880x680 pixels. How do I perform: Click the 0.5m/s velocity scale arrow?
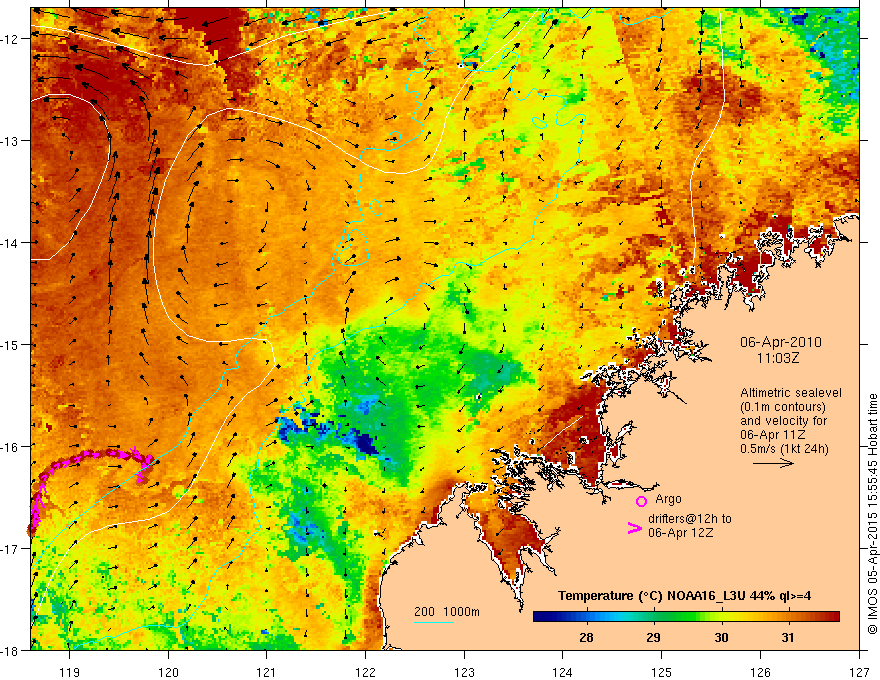(x=773, y=463)
